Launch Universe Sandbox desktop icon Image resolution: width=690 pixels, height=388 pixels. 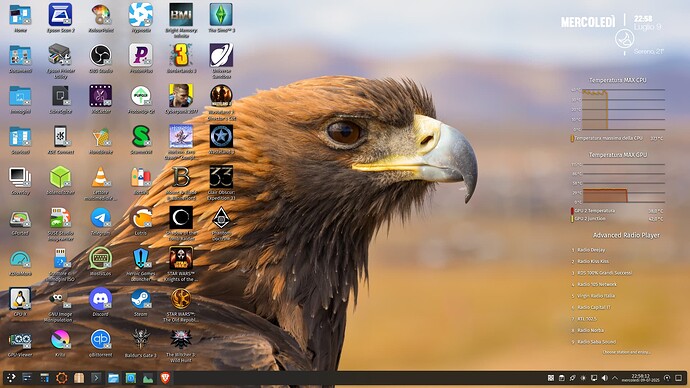click(221, 55)
